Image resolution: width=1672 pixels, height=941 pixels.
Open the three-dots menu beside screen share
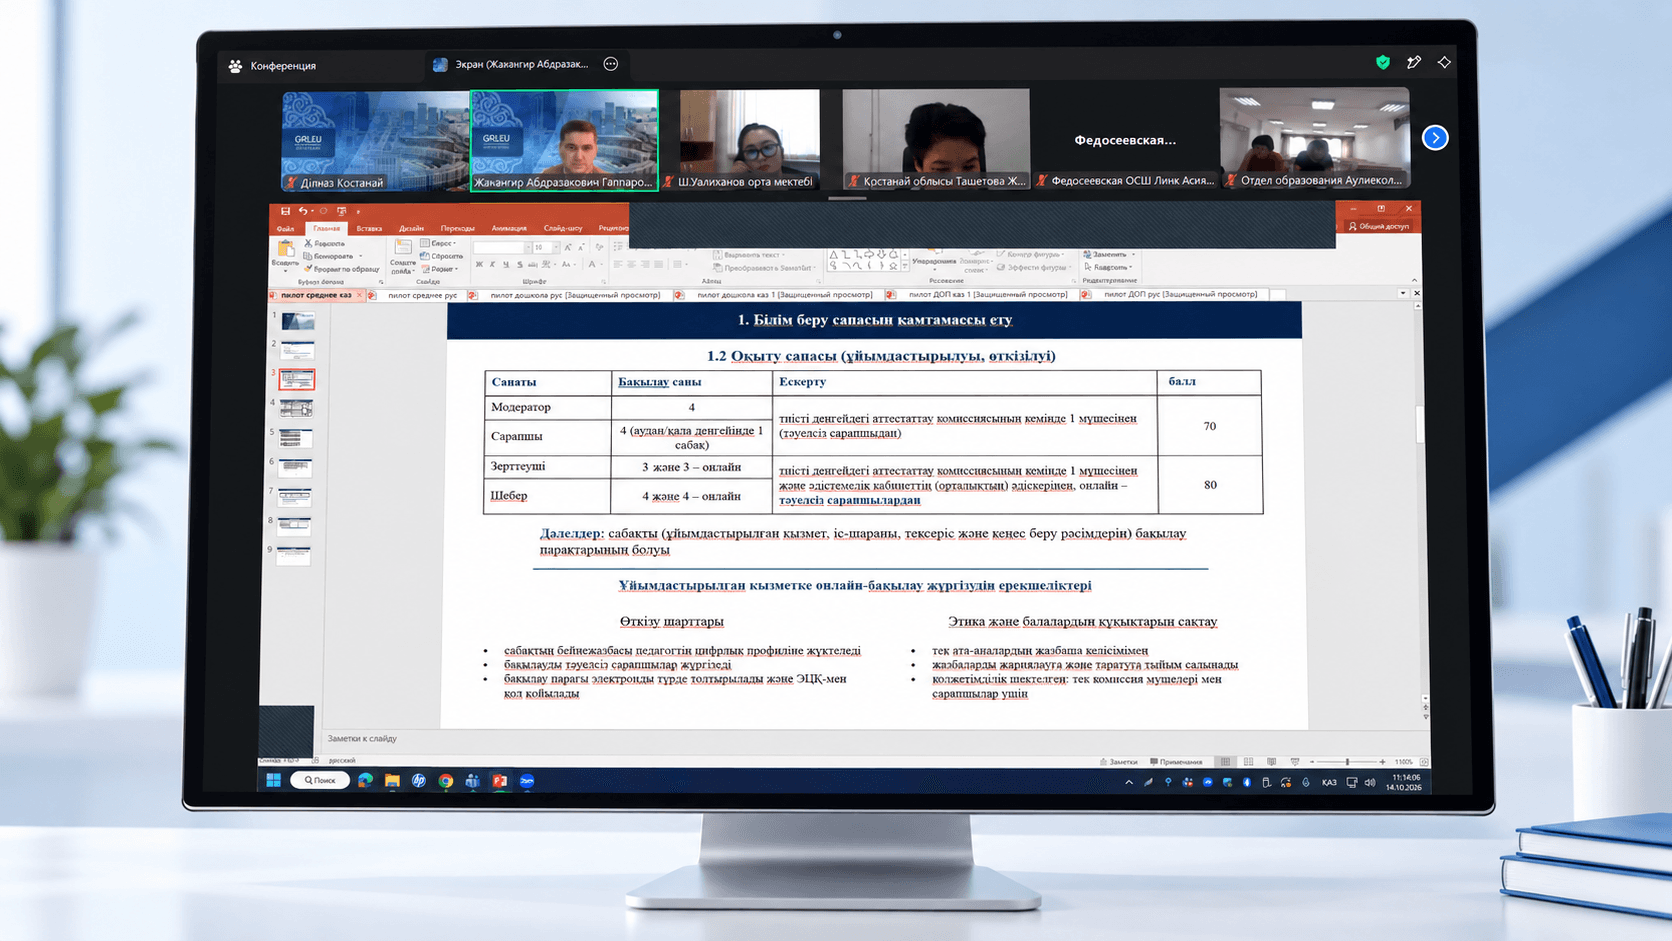(611, 64)
